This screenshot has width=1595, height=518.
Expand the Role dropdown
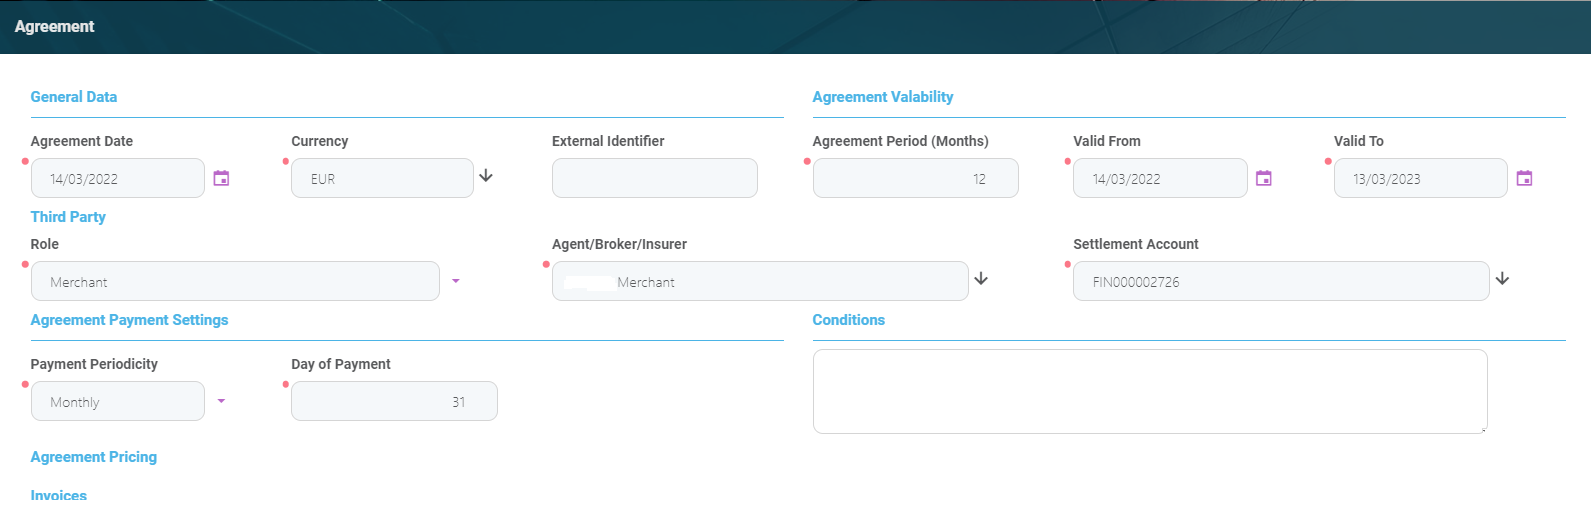456,281
